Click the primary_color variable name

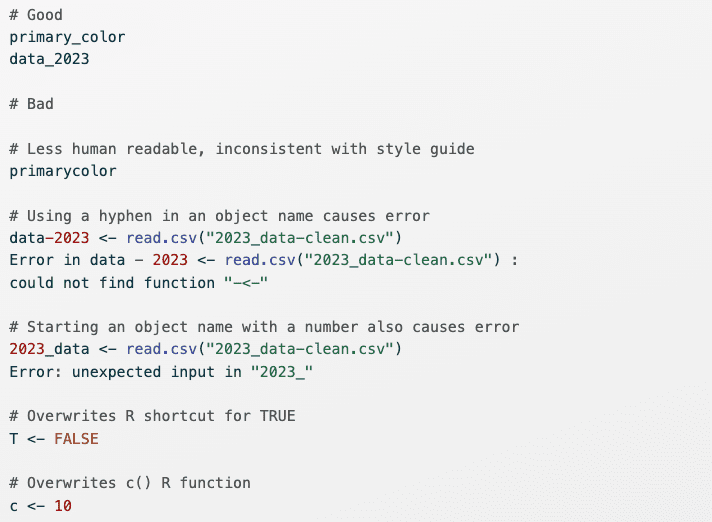67,37
